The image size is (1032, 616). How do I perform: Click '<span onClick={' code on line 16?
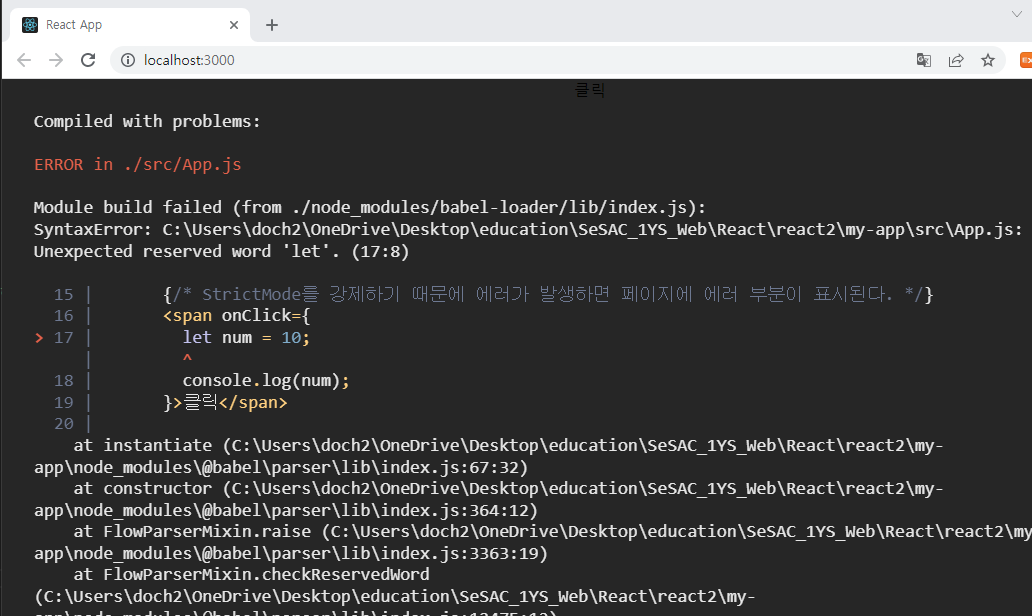tap(236, 316)
